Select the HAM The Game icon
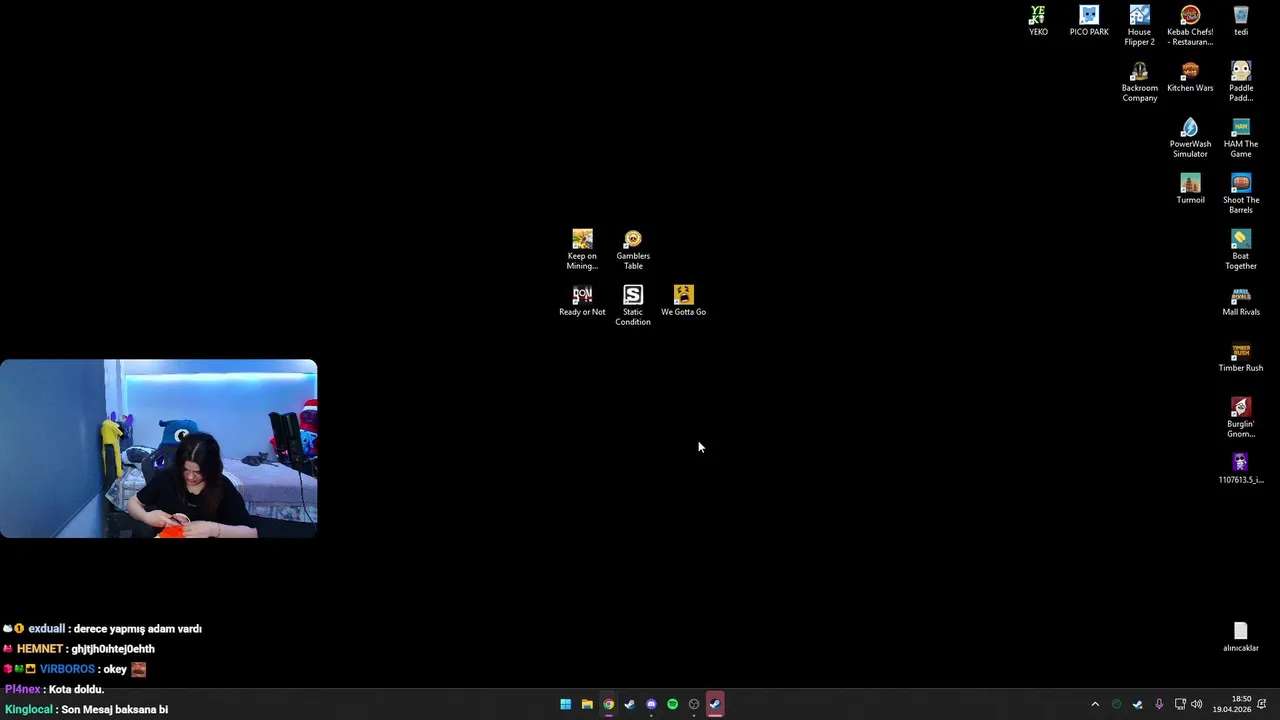The height and width of the screenshot is (720, 1280). point(1241,138)
